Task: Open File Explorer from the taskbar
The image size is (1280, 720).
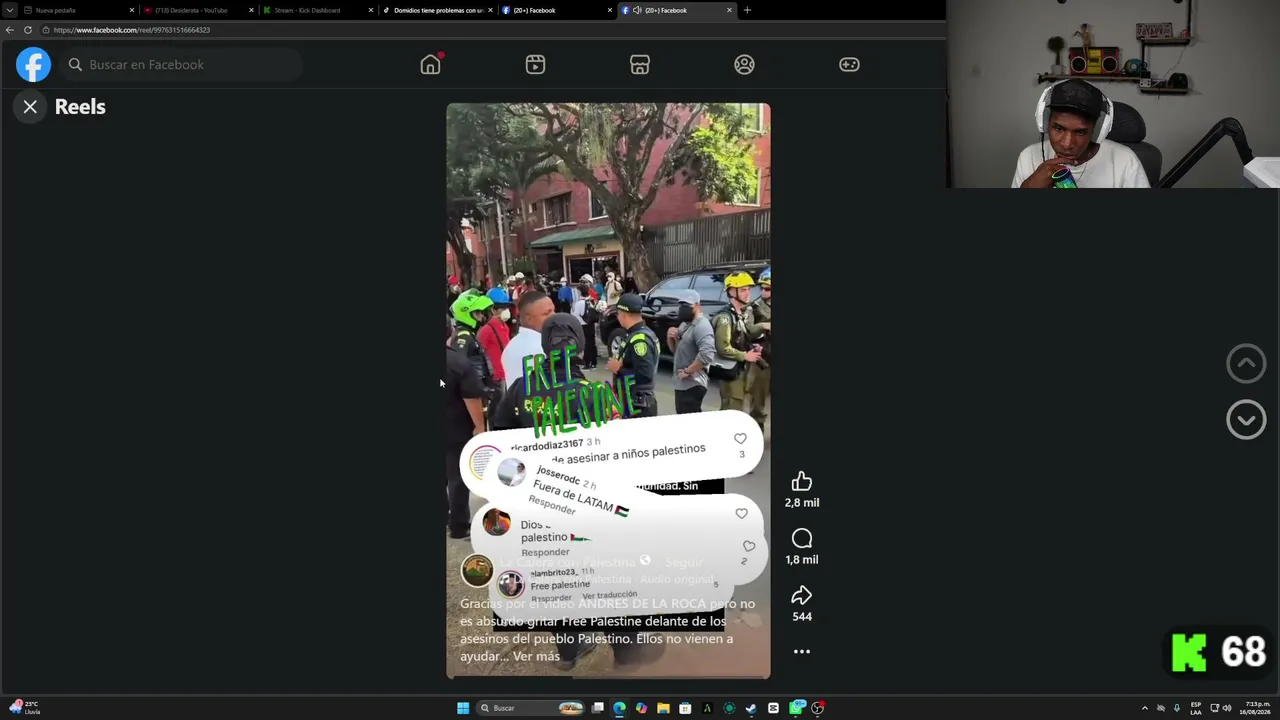Action: (x=663, y=708)
